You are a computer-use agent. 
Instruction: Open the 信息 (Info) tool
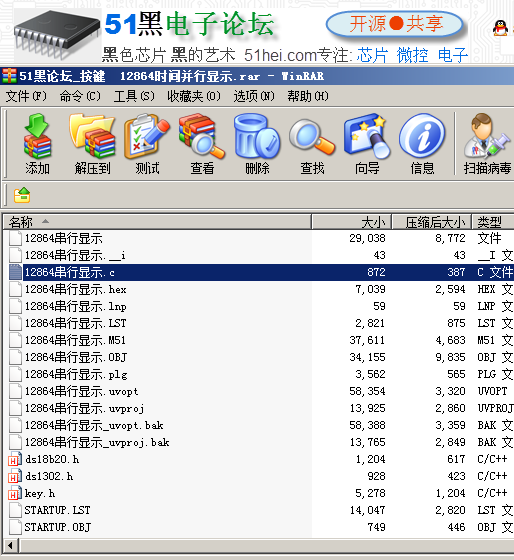(x=422, y=136)
